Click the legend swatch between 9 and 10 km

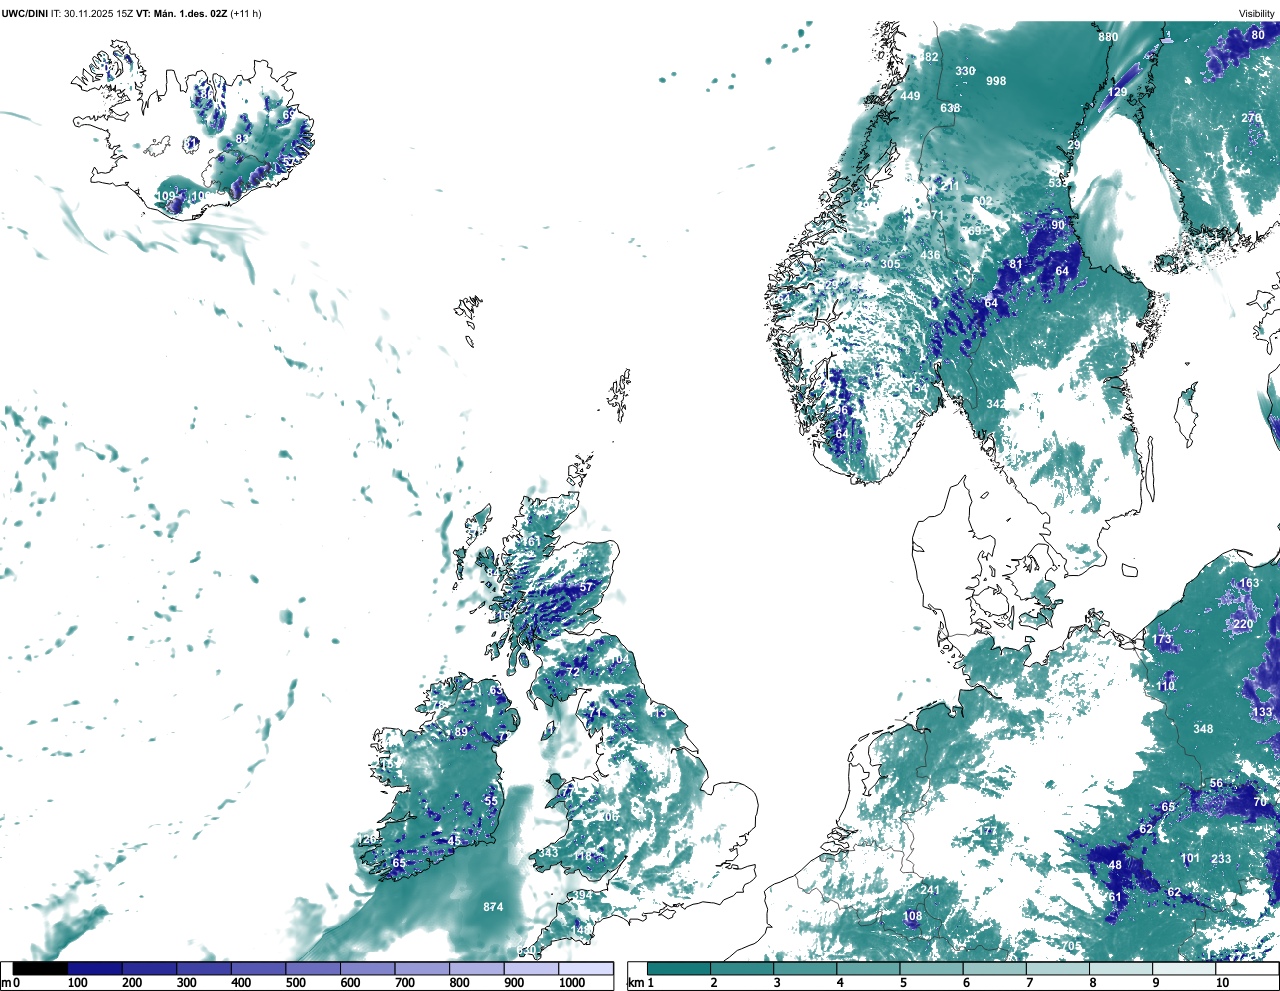1186,968
